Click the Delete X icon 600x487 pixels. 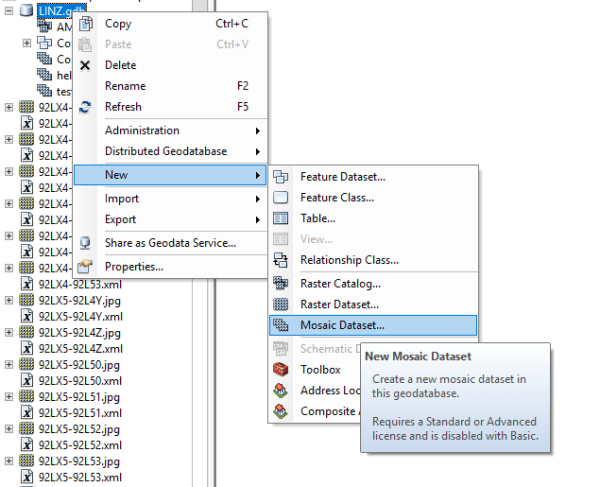pyautogui.click(x=85, y=65)
